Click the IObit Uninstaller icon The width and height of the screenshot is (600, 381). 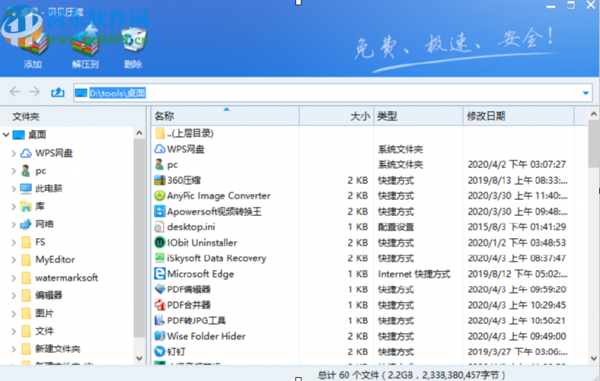[x=160, y=243]
